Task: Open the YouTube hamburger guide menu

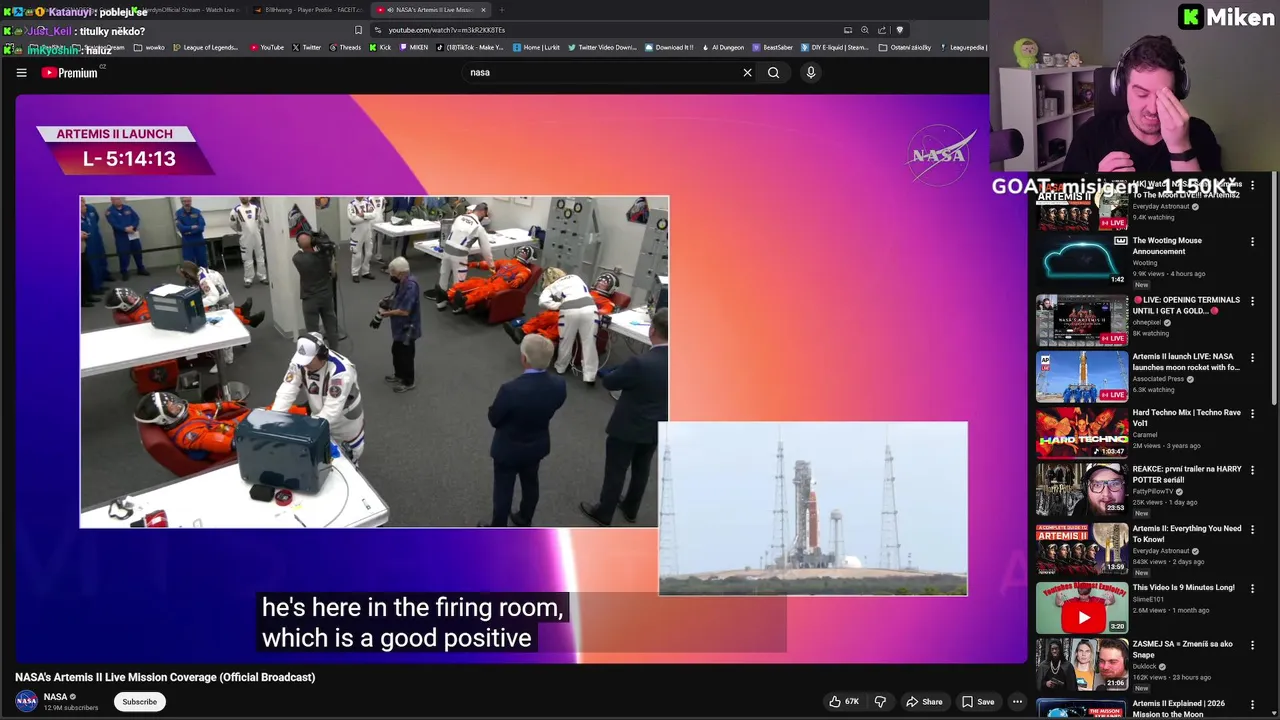Action: pos(21,73)
